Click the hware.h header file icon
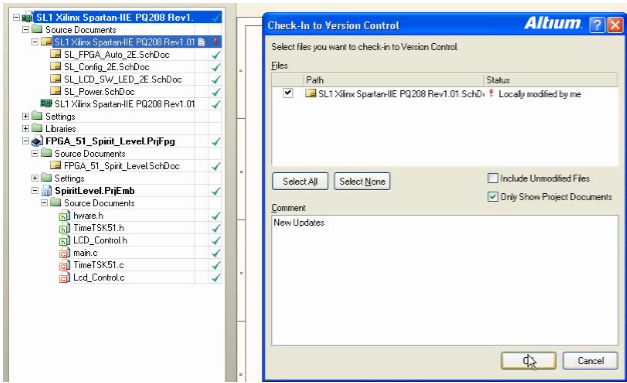Viewport: 627px width, 383px height. 64,216
